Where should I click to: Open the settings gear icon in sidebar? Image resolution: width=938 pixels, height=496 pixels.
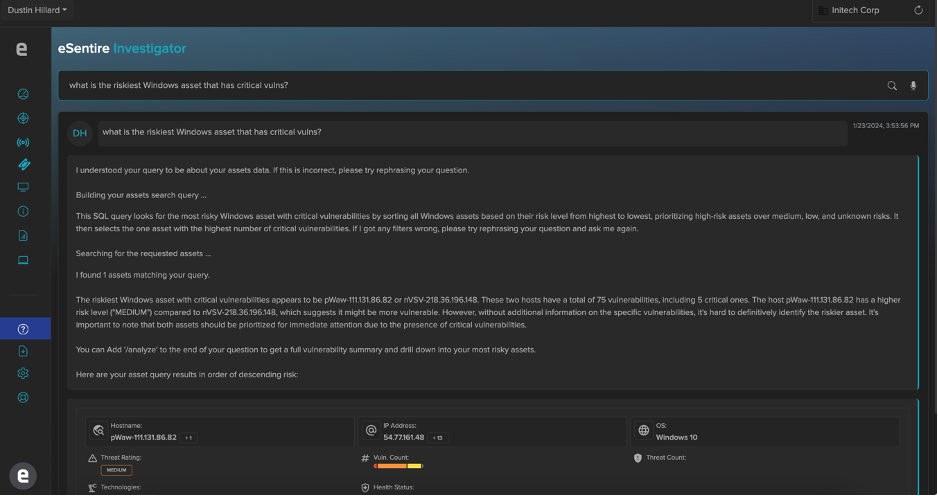point(23,373)
